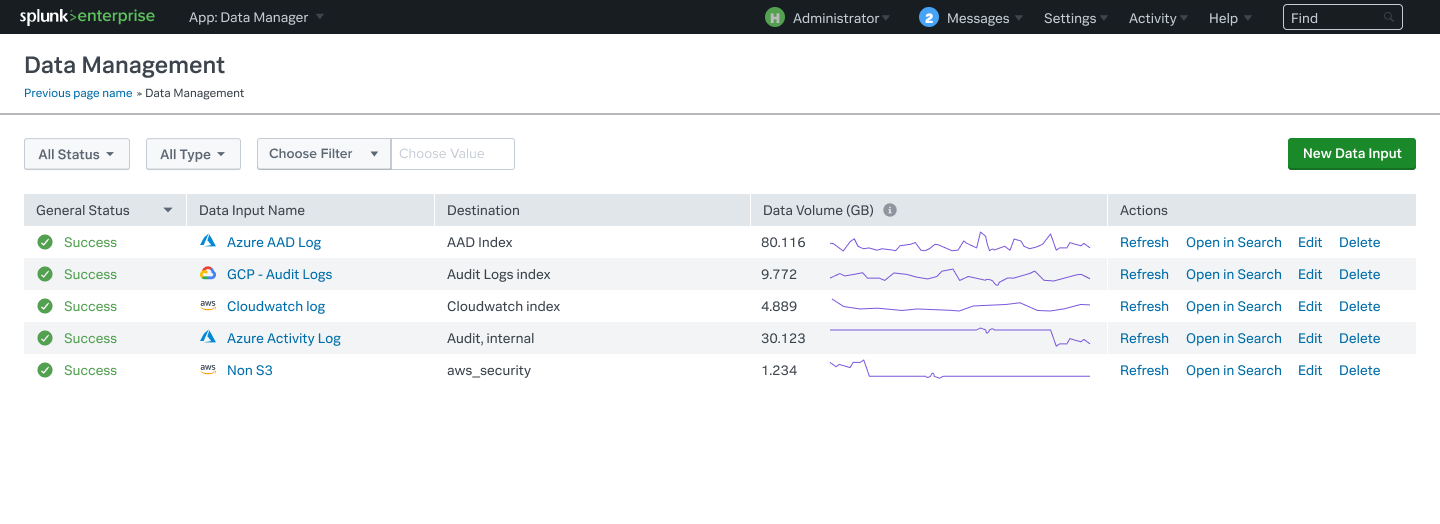Click the blue Messages count badge
The height and width of the screenshot is (524, 1440).
coord(929,17)
